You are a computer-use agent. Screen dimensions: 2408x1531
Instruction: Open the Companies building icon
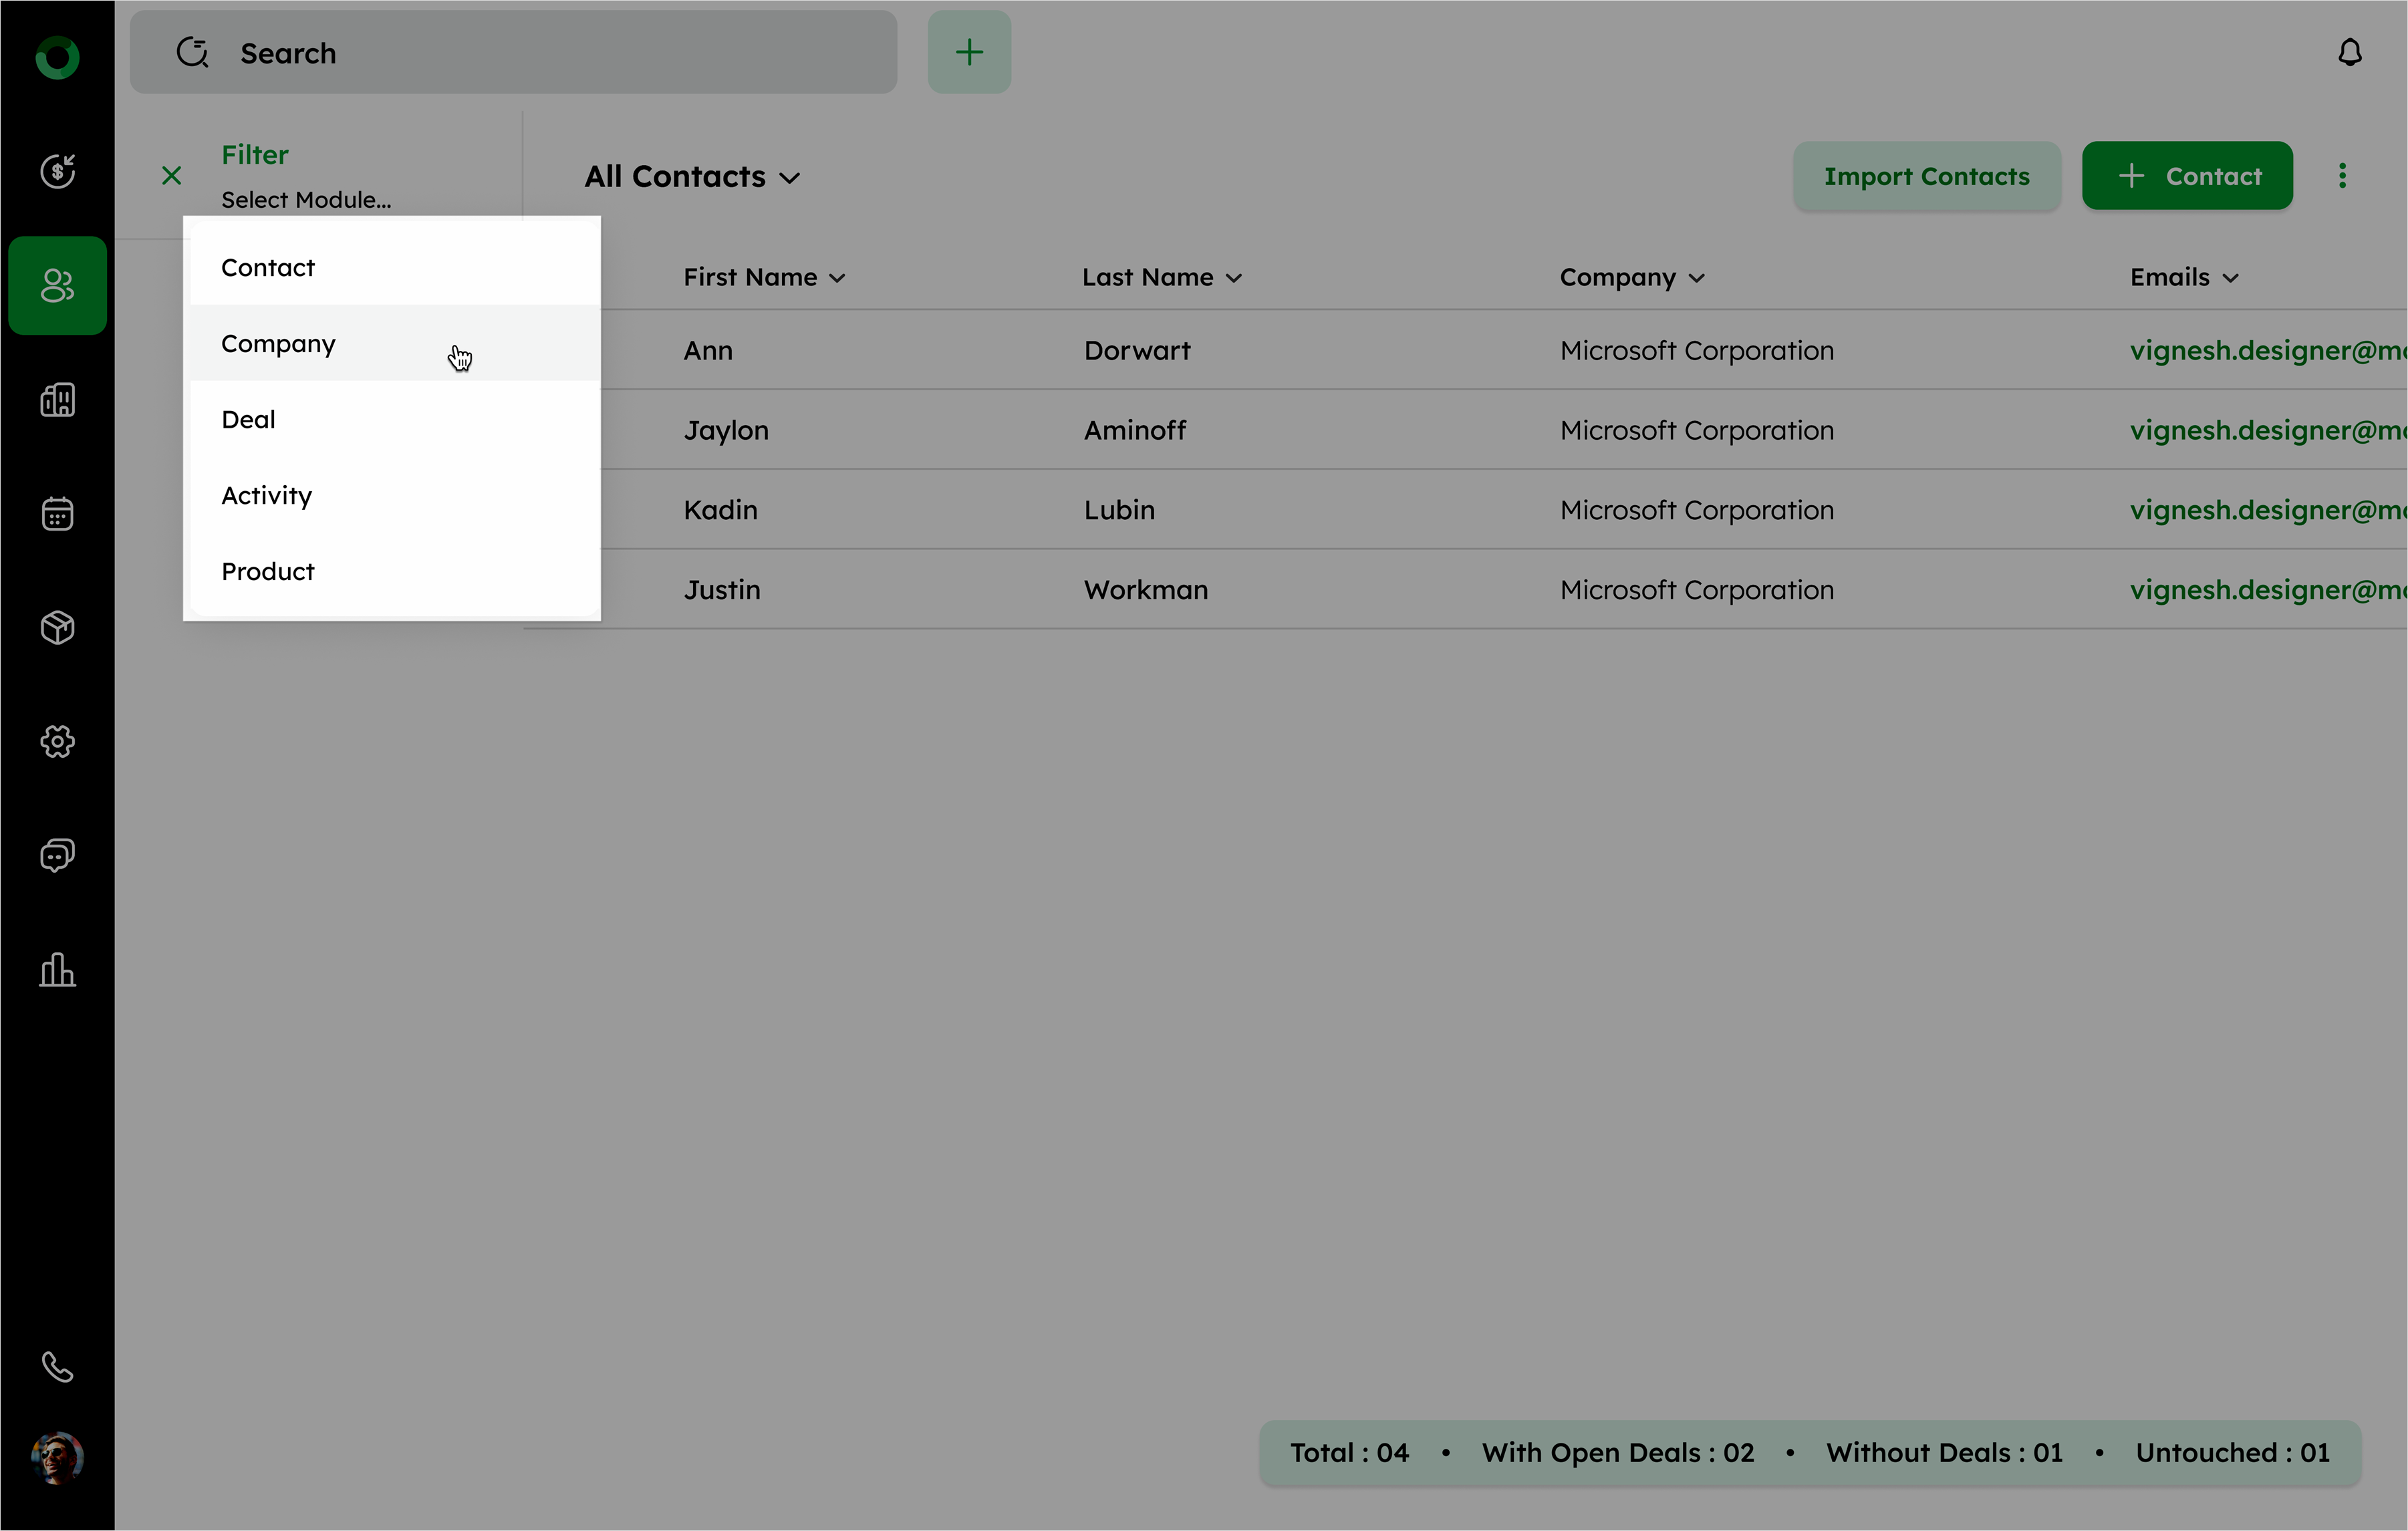coord(57,400)
